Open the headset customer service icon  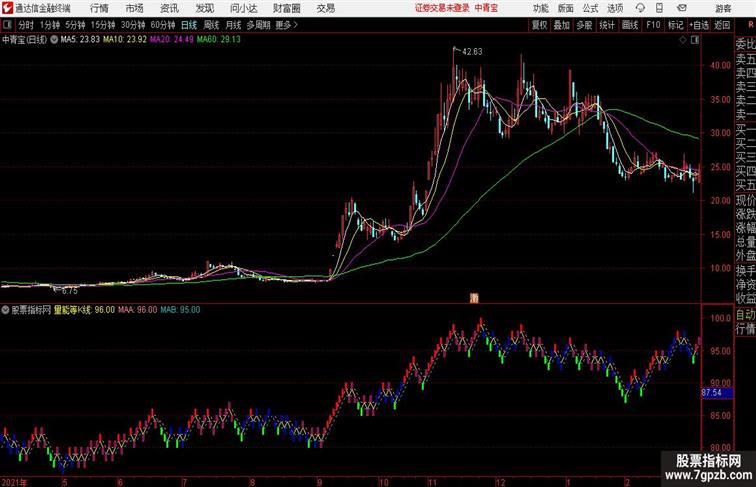[640, 8]
